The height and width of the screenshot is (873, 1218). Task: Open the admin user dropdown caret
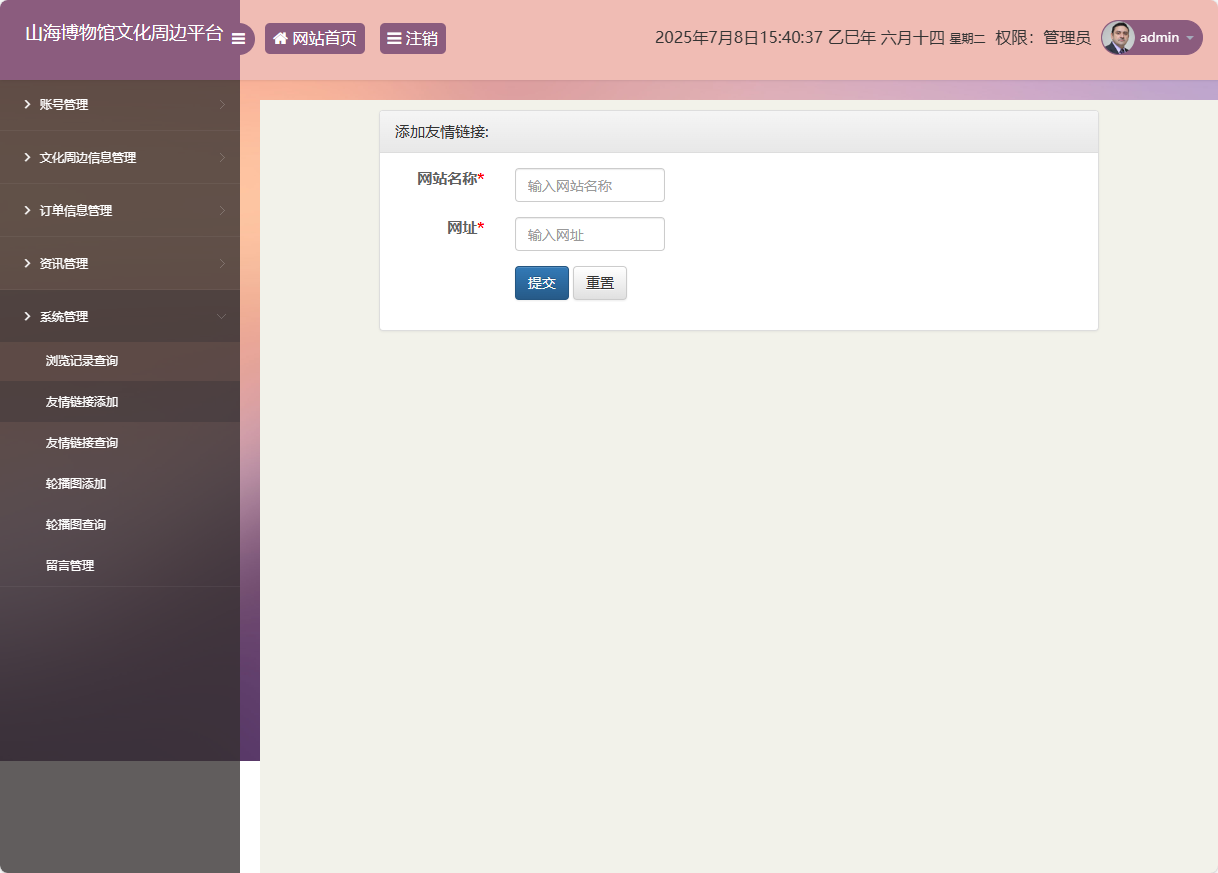(x=1190, y=38)
